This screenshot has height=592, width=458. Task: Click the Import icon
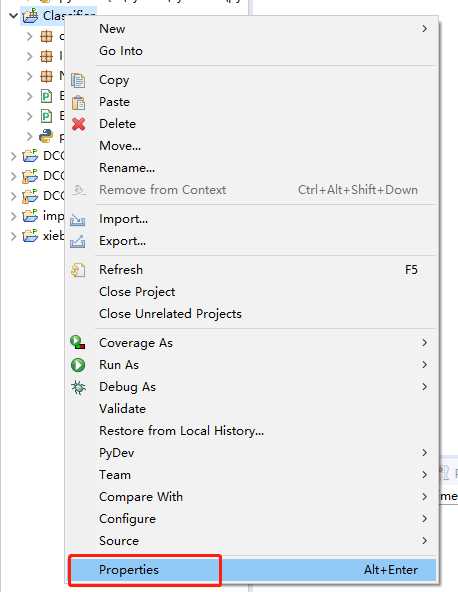pyautogui.click(x=78, y=219)
